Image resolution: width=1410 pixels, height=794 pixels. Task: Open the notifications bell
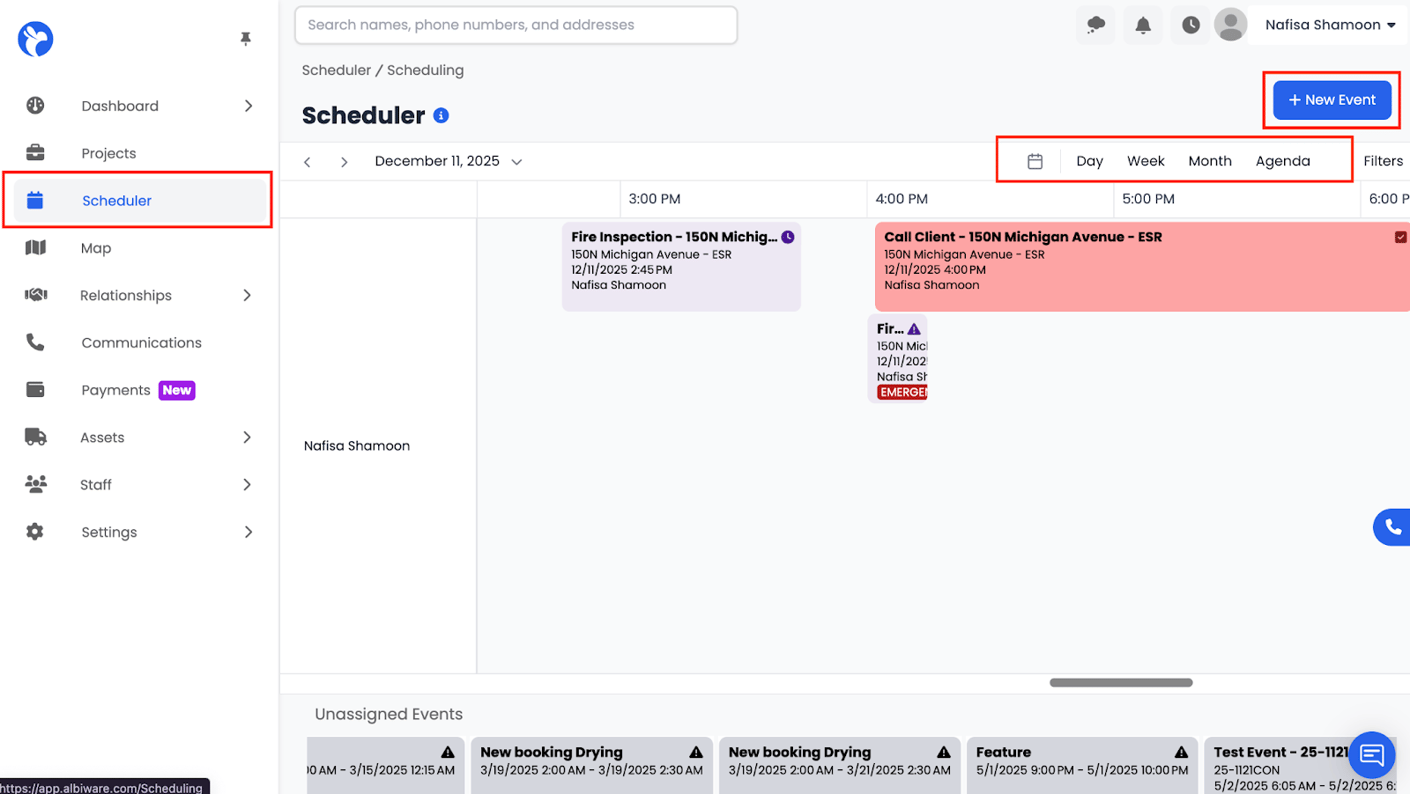pyautogui.click(x=1143, y=25)
